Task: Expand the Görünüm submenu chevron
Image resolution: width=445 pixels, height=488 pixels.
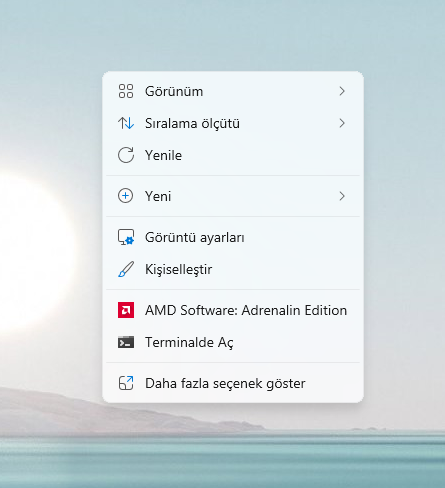Action: (342, 91)
